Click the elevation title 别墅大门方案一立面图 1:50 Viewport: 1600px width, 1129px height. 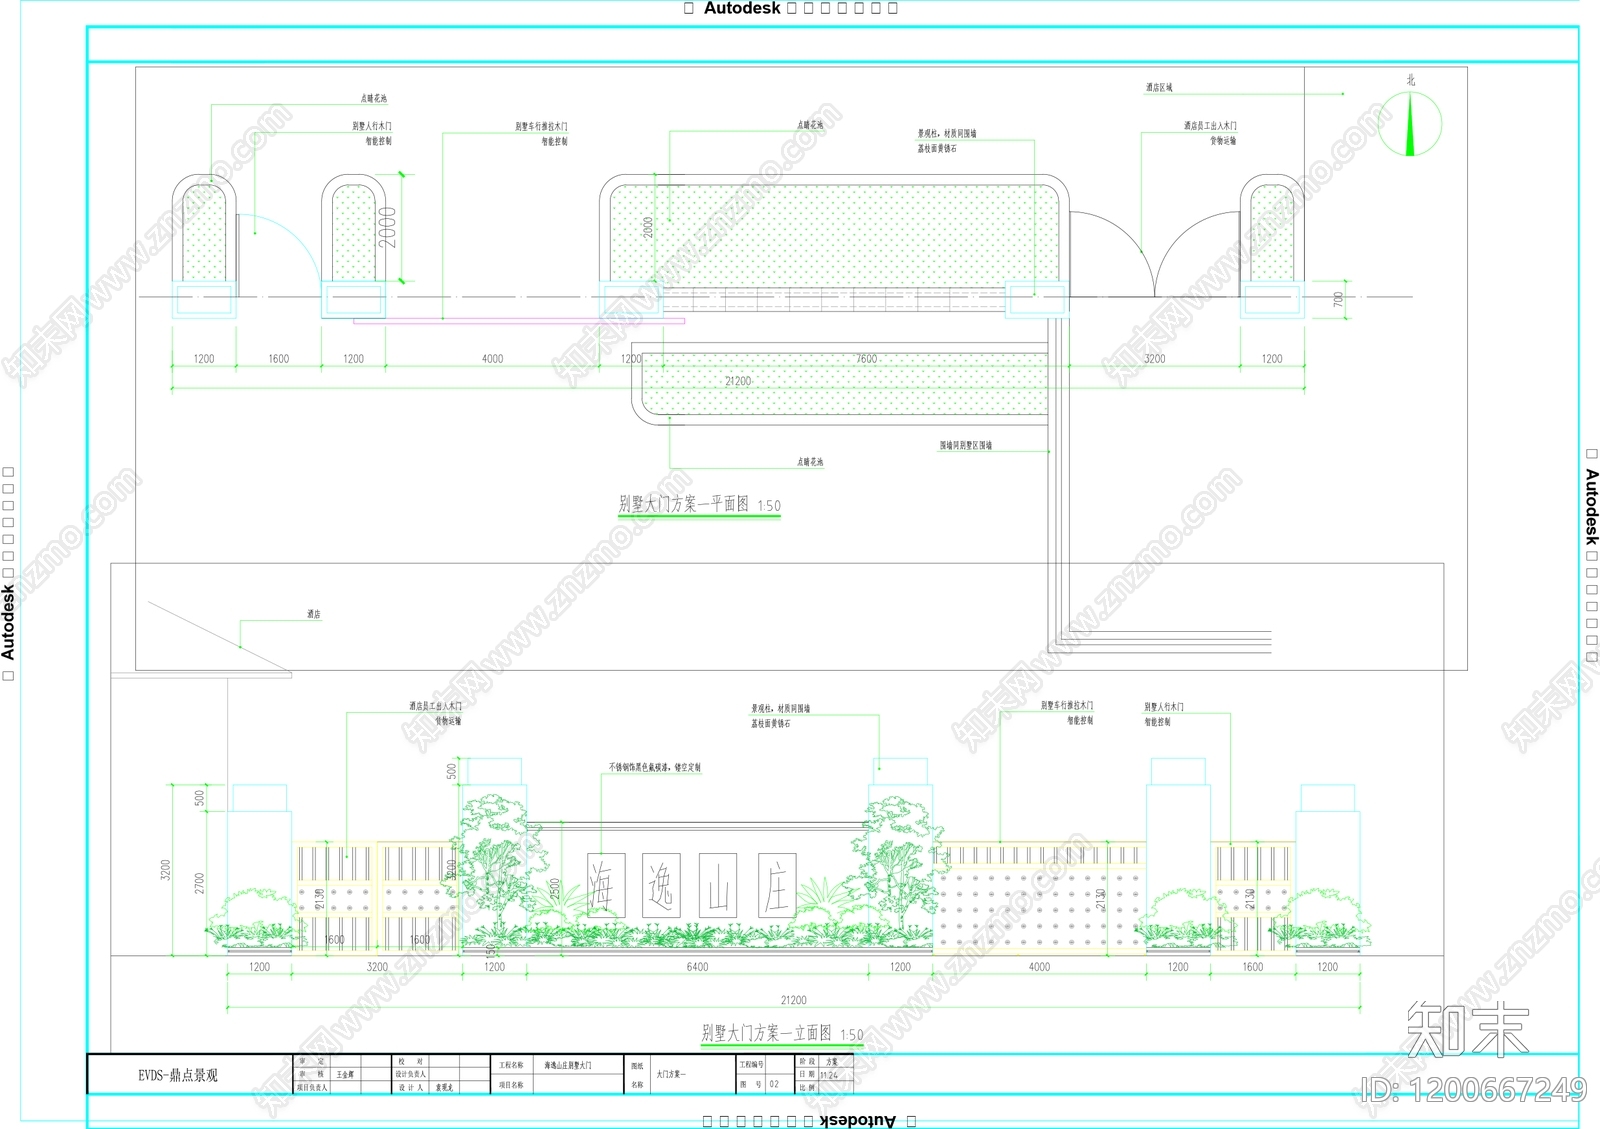point(782,1033)
